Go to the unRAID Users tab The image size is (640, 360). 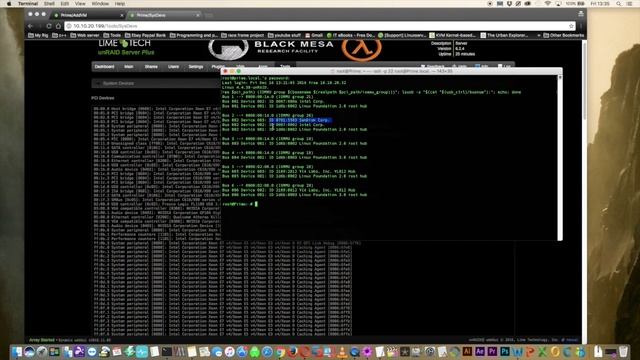[173, 67]
